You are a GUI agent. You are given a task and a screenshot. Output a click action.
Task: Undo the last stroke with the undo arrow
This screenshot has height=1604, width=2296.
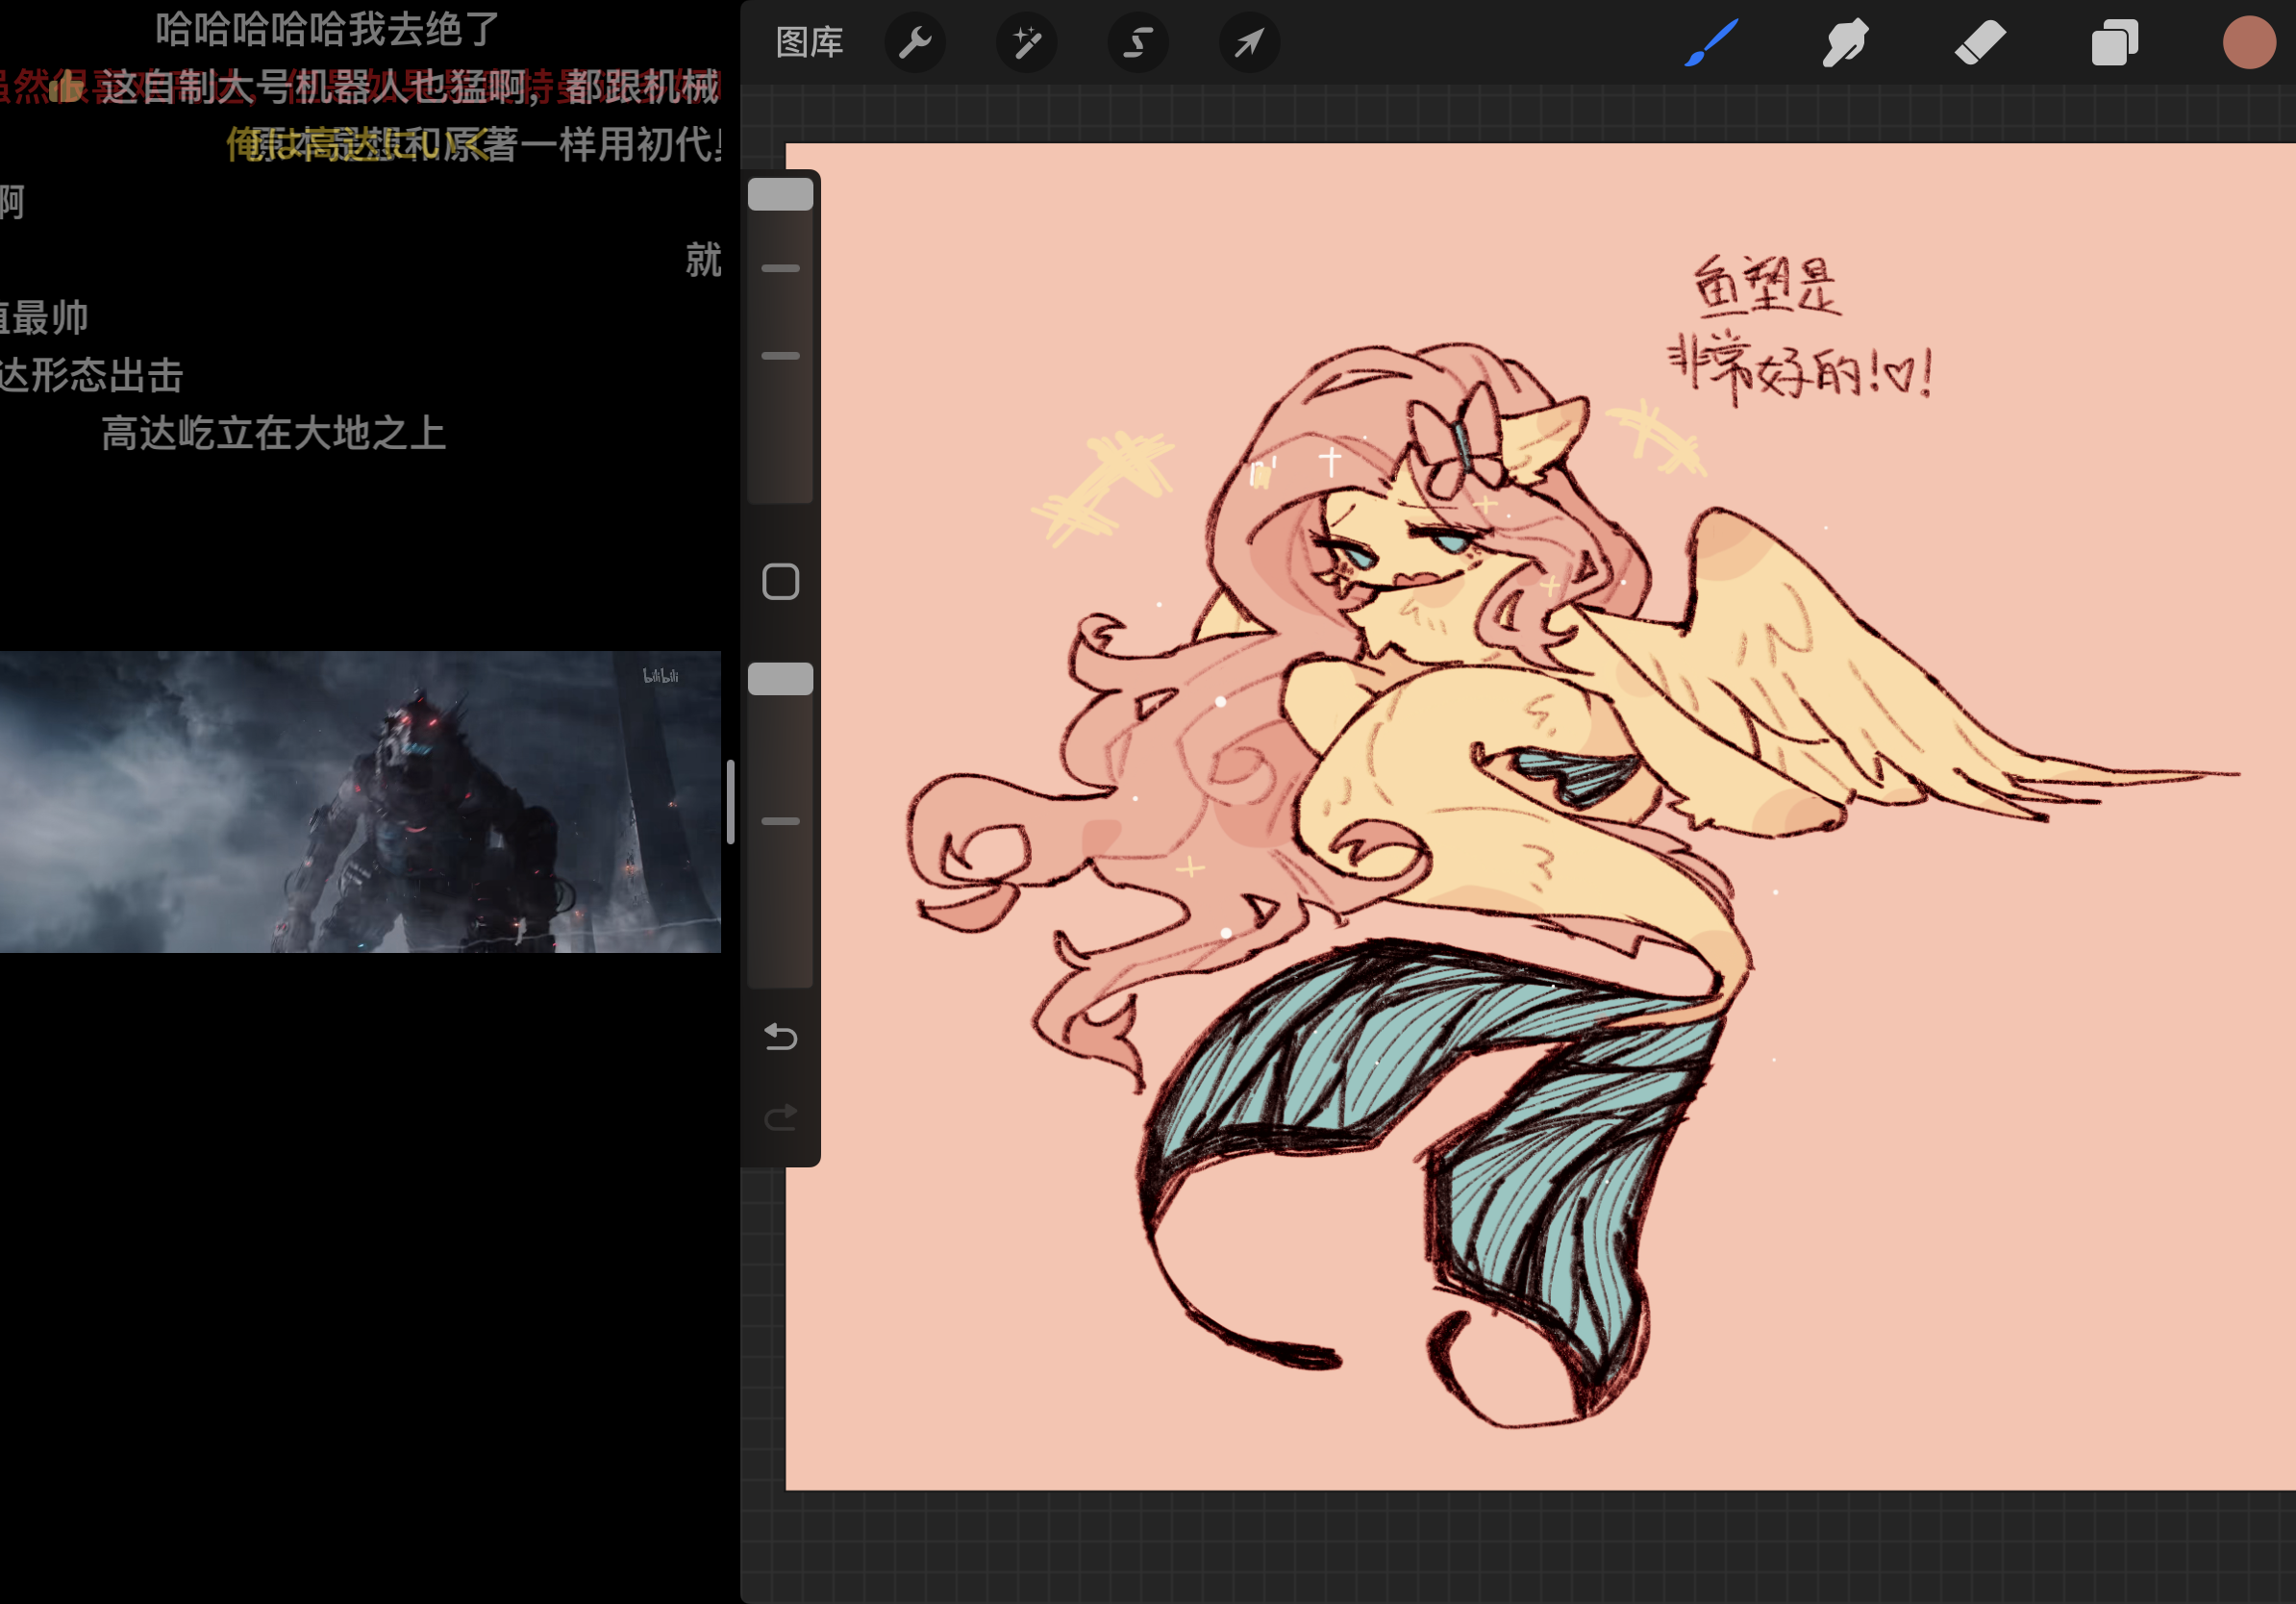pyautogui.click(x=780, y=1037)
